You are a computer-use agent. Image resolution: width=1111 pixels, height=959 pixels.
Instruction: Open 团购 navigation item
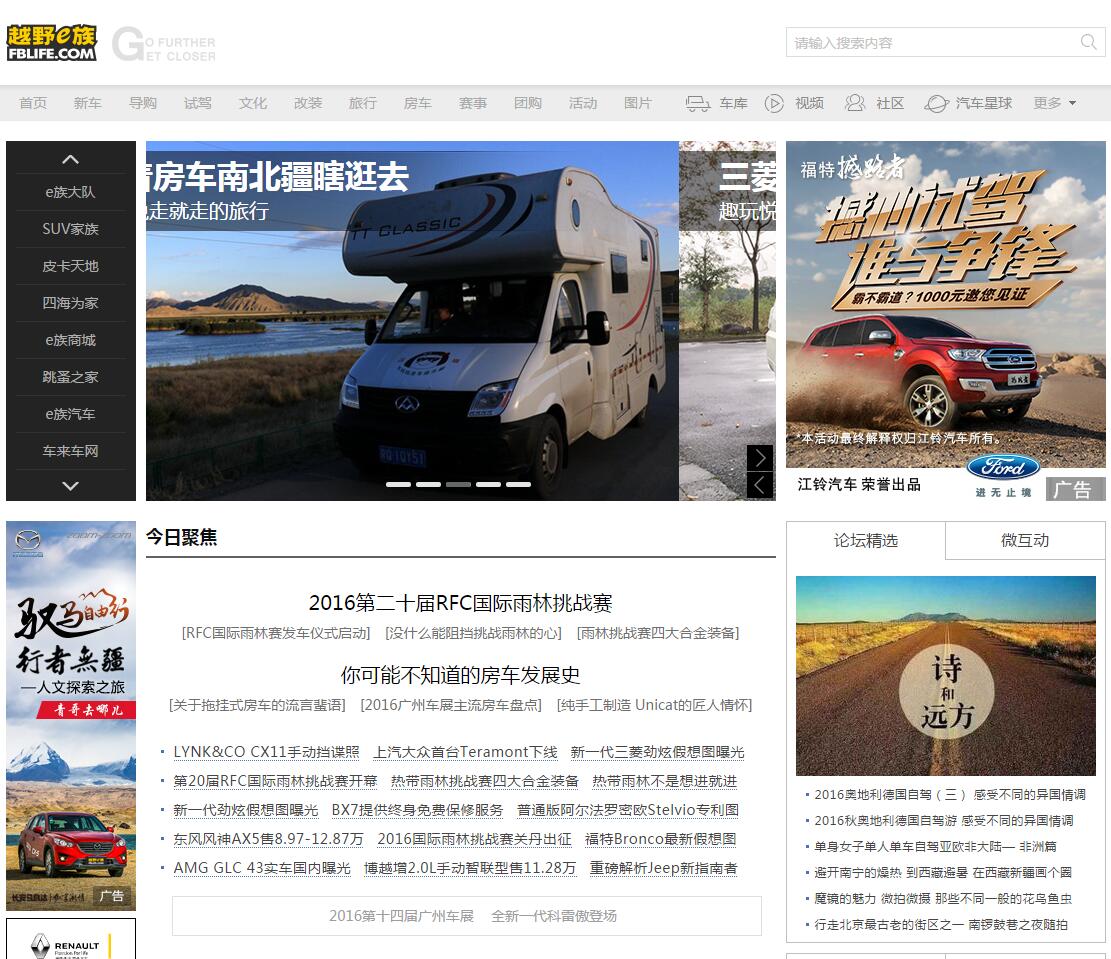point(528,103)
